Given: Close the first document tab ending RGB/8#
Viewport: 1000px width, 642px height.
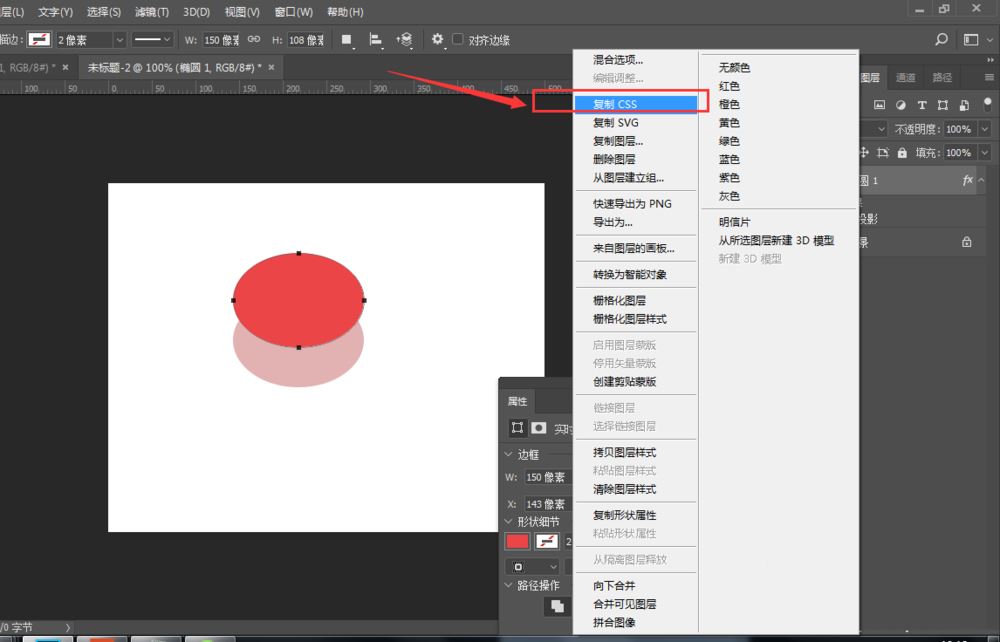Looking at the screenshot, I should click(x=65, y=67).
